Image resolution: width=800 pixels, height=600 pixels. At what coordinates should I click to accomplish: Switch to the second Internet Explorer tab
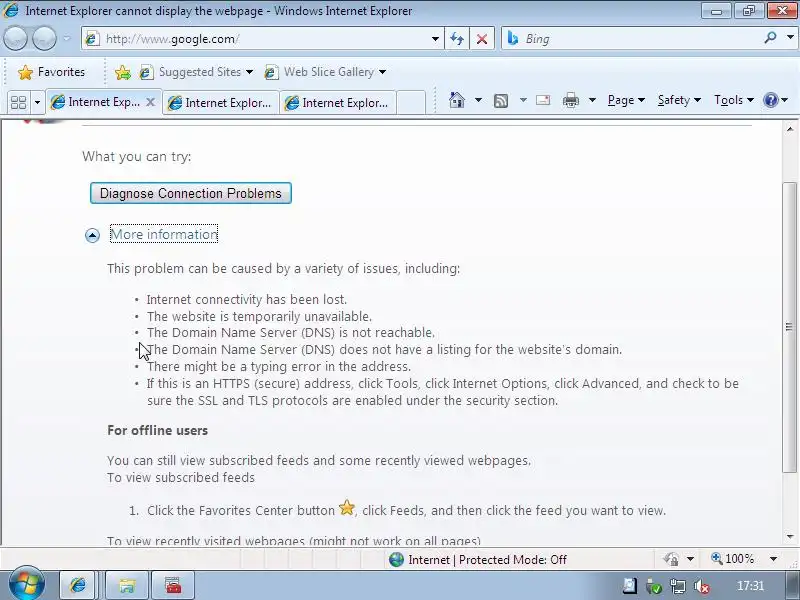click(x=220, y=103)
